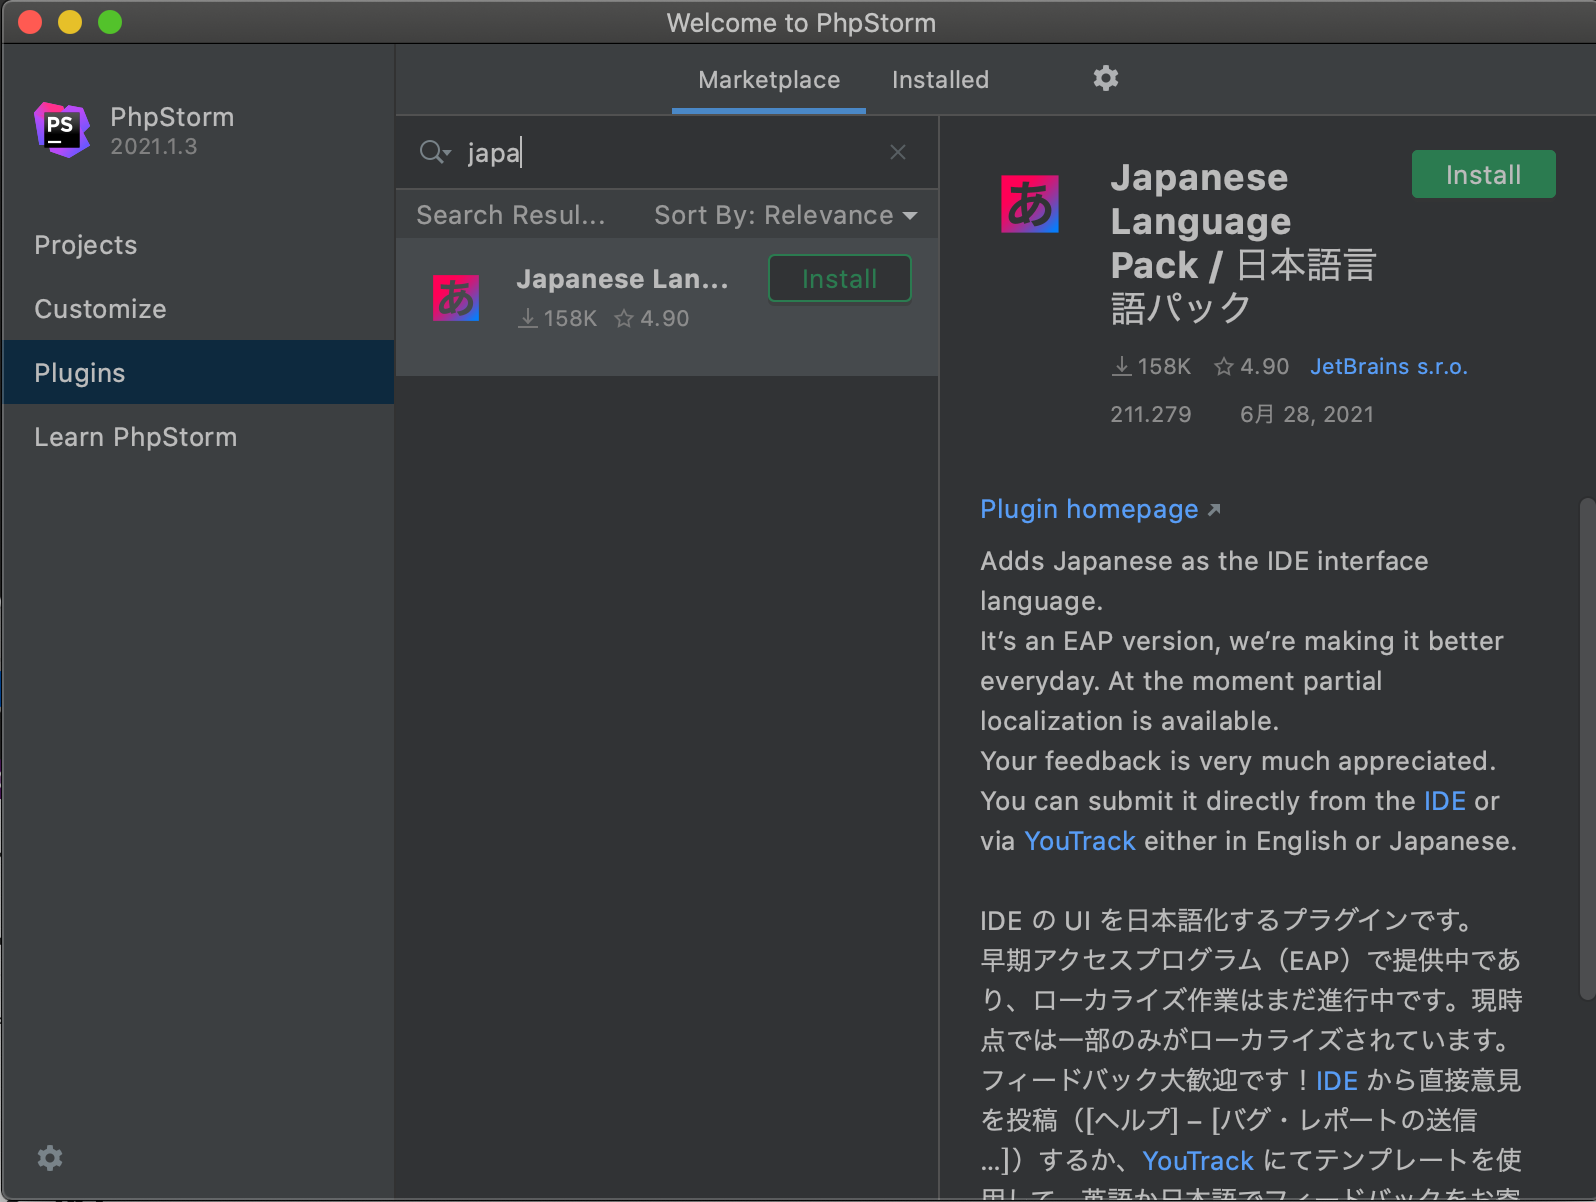Image resolution: width=1596 pixels, height=1202 pixels.
Task: Open the Customize section
Action: coord(100,309)
